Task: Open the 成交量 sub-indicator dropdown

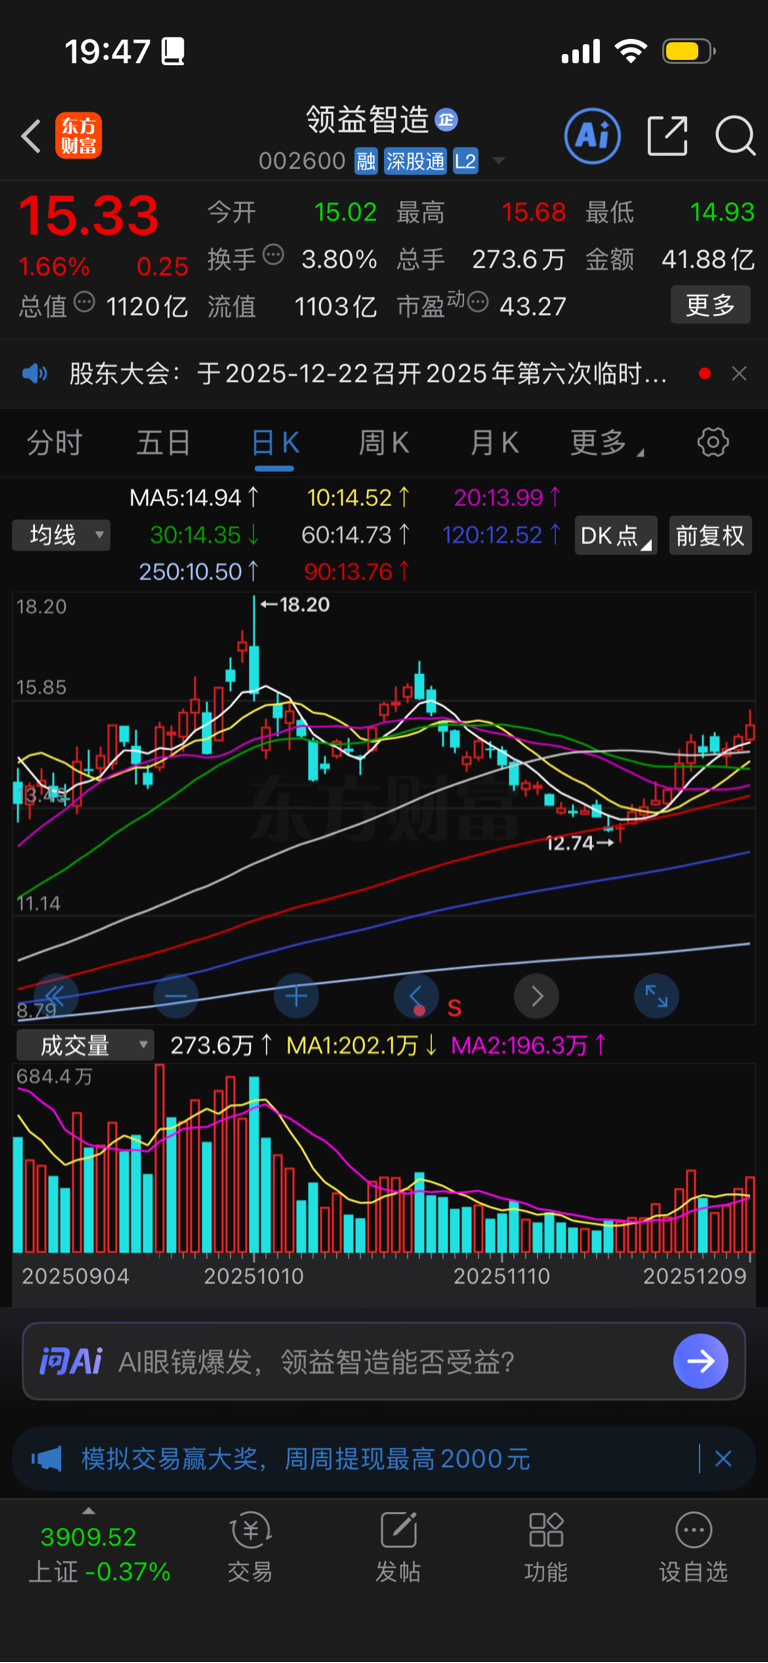Action: click(85, 1046)
